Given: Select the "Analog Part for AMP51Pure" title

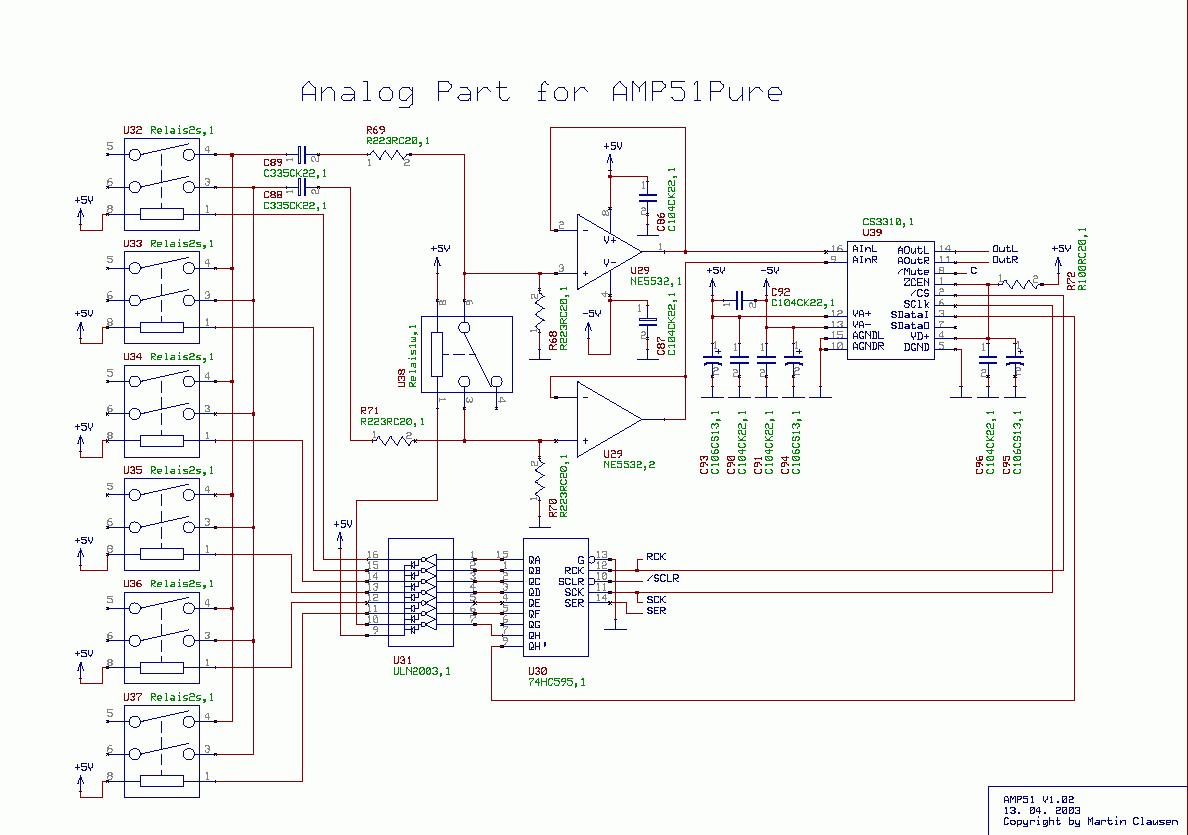Looking at the screenshot, I should click(541, 93).
